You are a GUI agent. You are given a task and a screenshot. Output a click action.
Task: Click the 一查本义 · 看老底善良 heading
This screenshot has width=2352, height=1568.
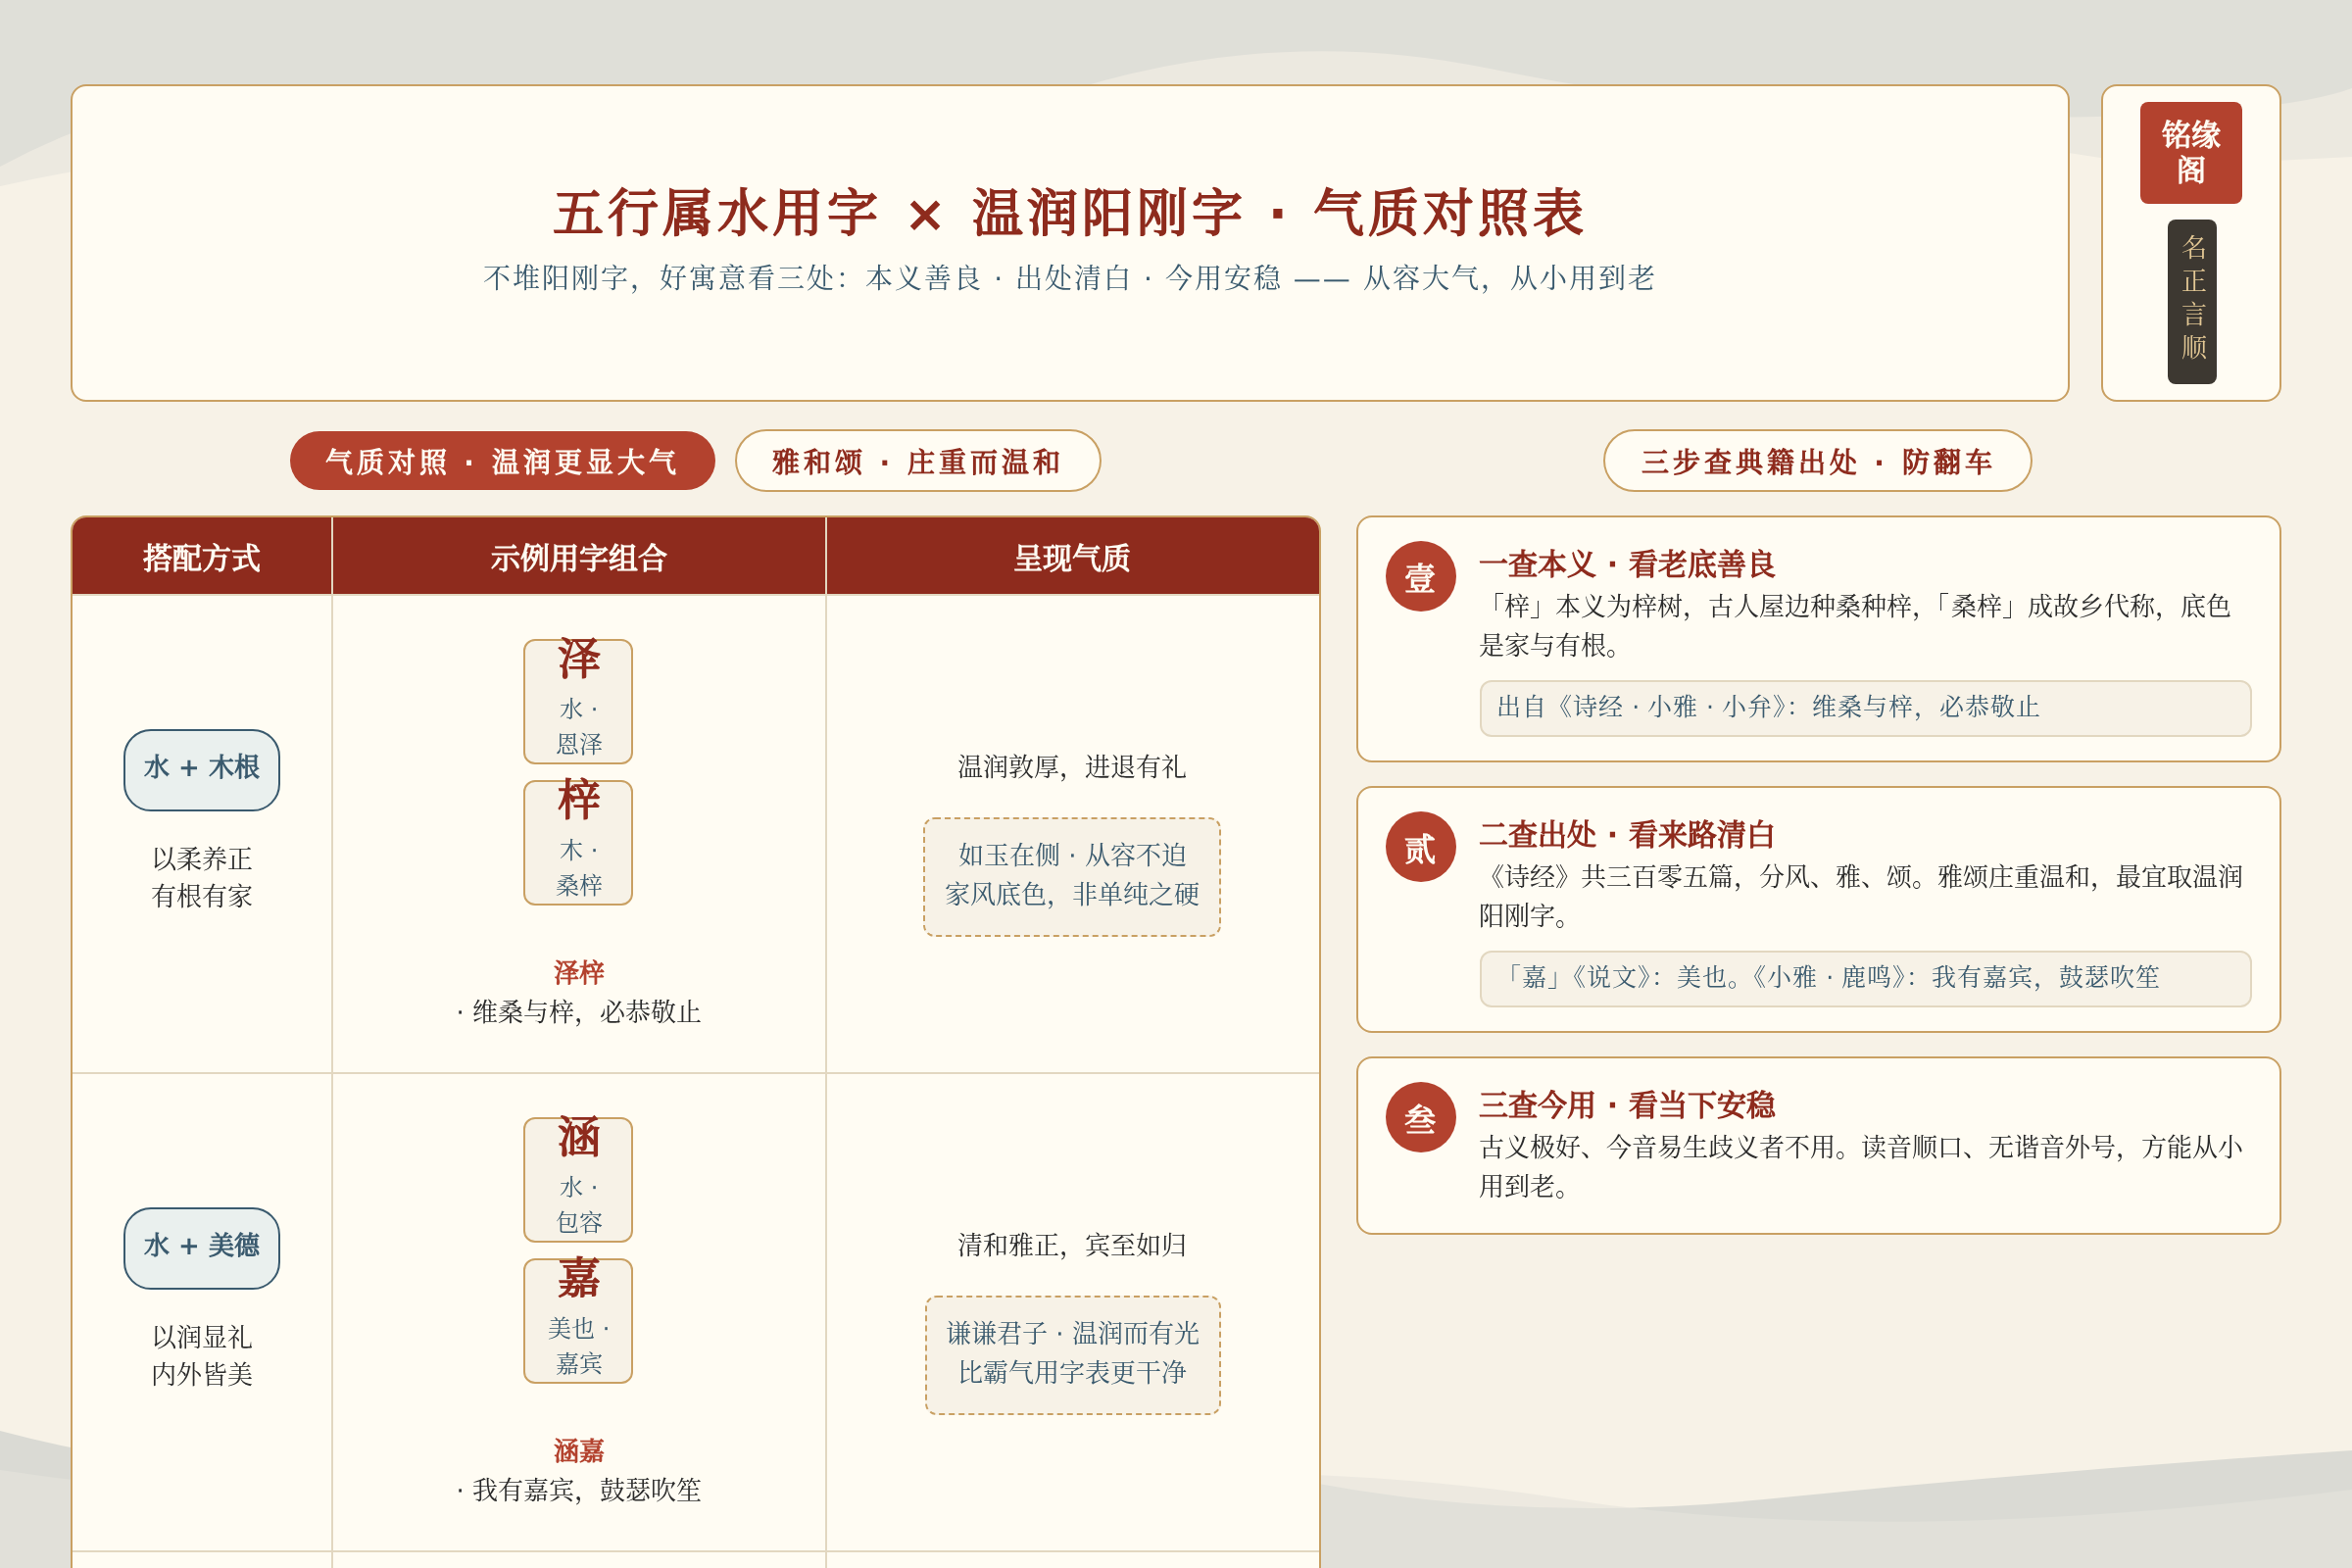(x=1627, y=564)
